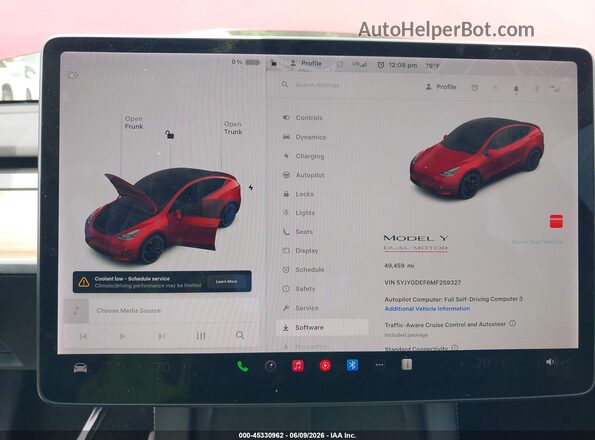Screen dimensions: 595x440
Task: Tap the Open Trunk button
Action: click(233, 128)
